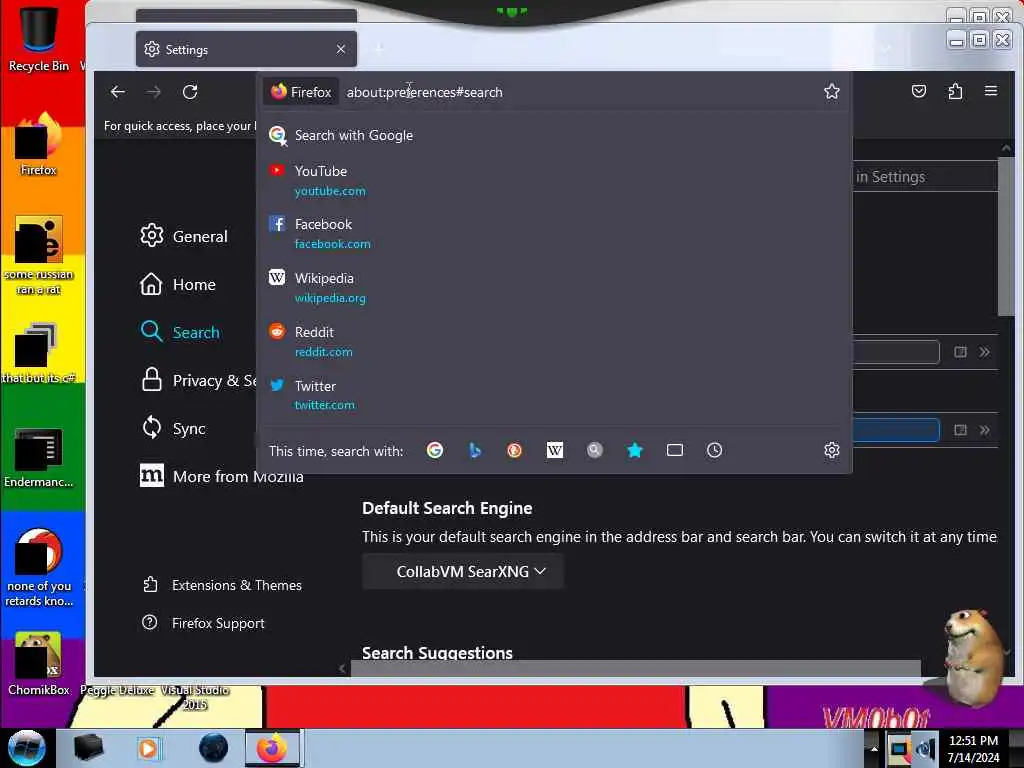Click the address bar URL text
This screenshot has width=1024, height=768.
(x=424, y=92)
